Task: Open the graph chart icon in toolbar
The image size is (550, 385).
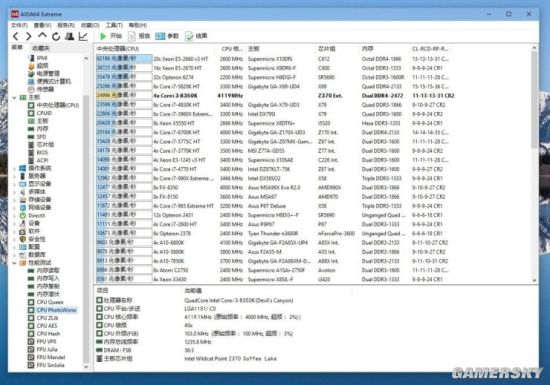Action: 83,36
